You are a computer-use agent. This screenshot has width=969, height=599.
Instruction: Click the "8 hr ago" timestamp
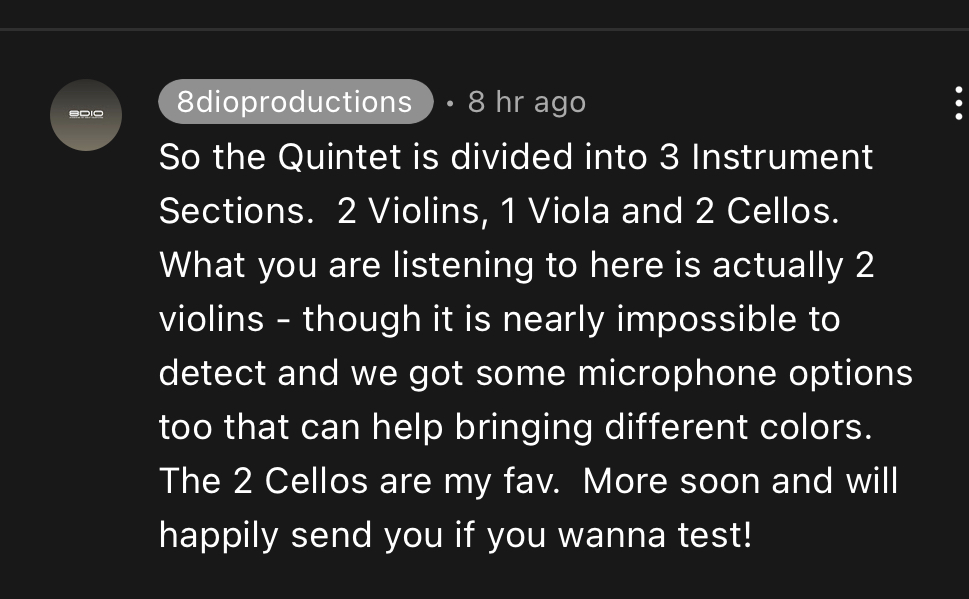[x=526, y=102]
